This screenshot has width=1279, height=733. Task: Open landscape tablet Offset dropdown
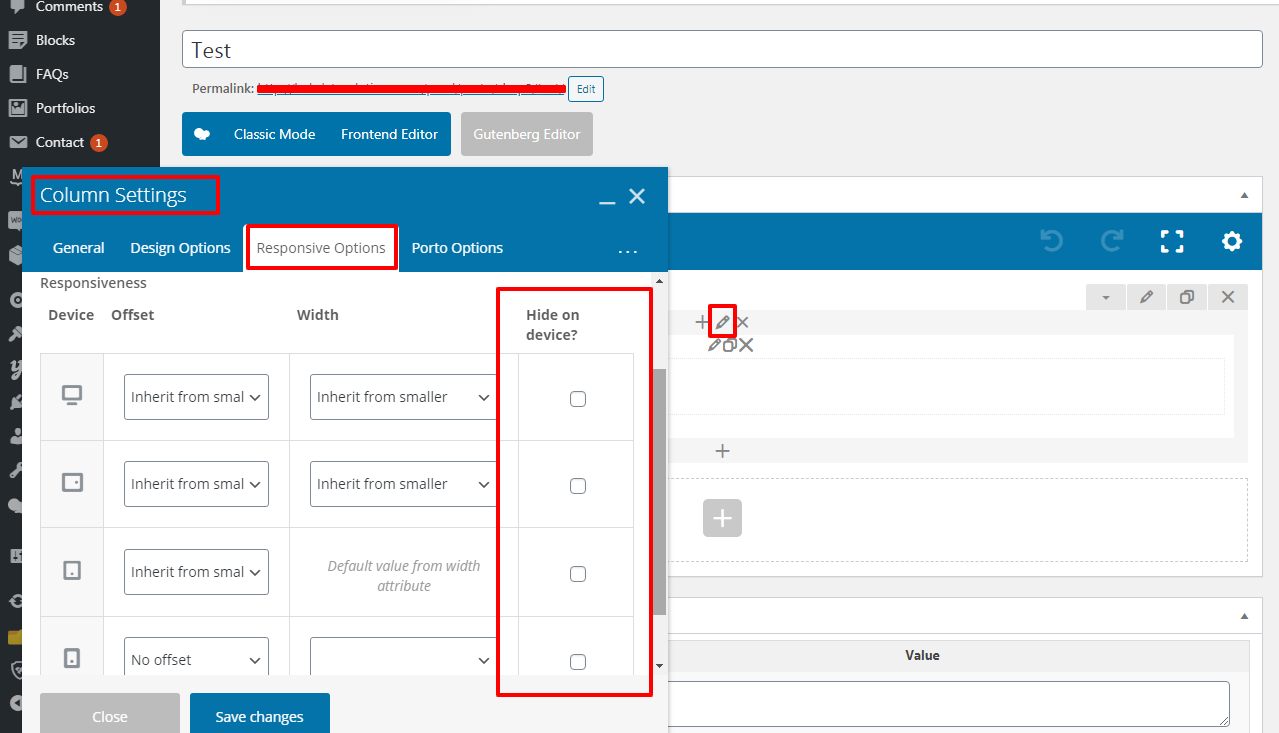click(x=196, y=484)
